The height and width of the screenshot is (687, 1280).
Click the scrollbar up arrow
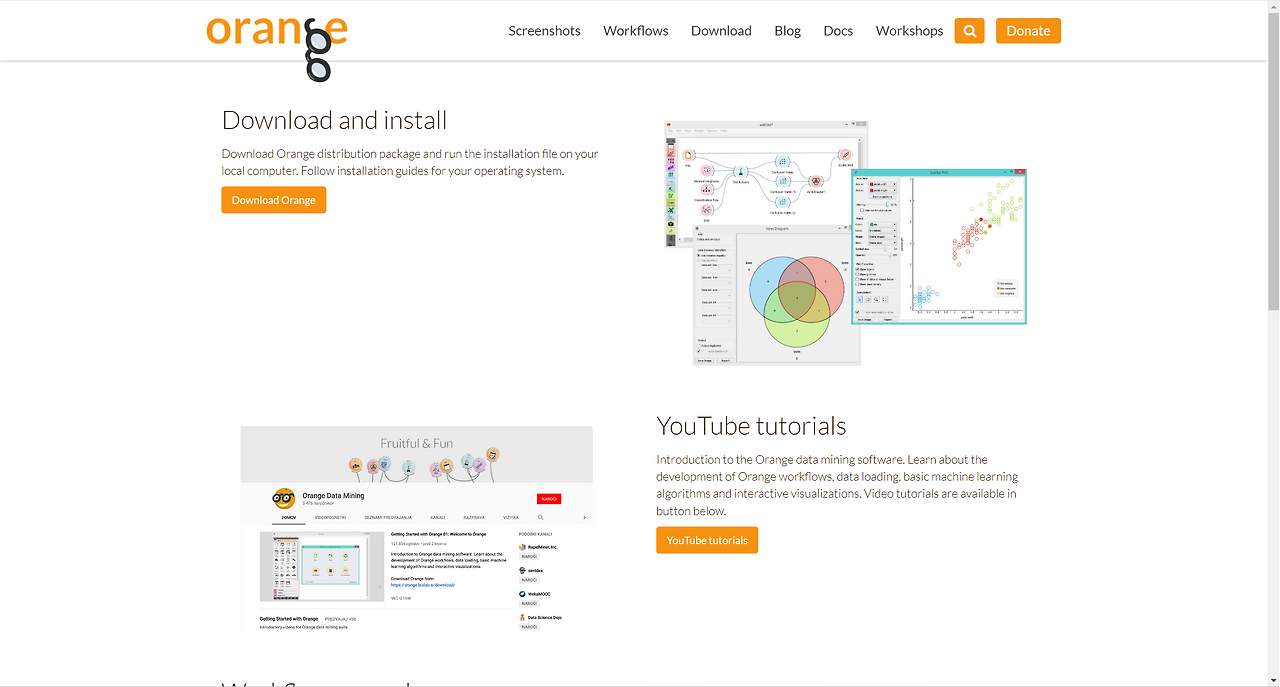1273,7
